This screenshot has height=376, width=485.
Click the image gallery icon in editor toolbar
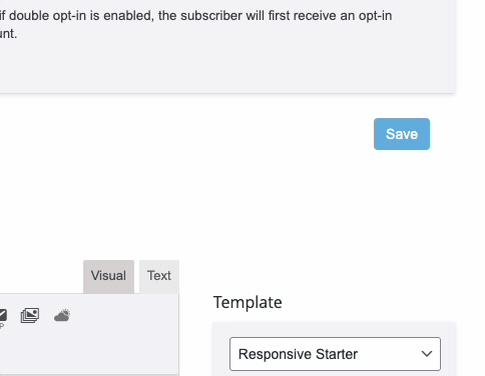click(30, 315)
